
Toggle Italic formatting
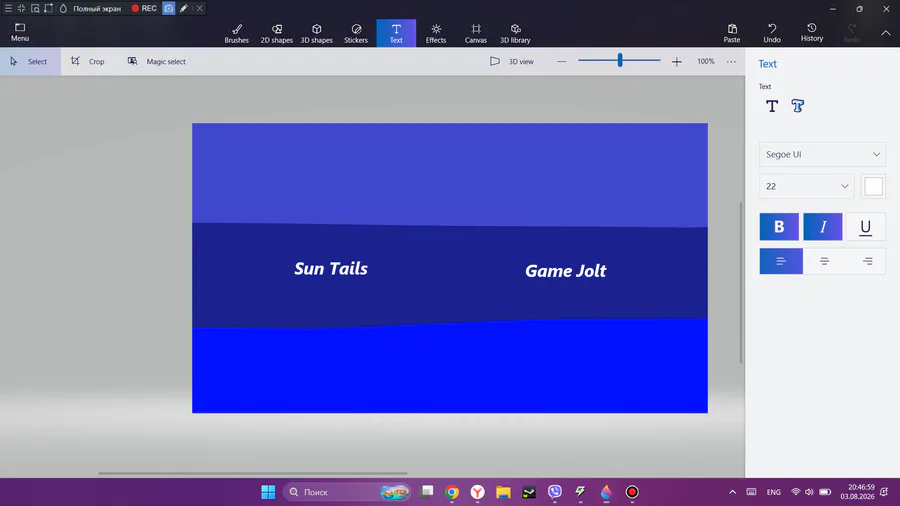pyautogui.click(x=823, y=227)
